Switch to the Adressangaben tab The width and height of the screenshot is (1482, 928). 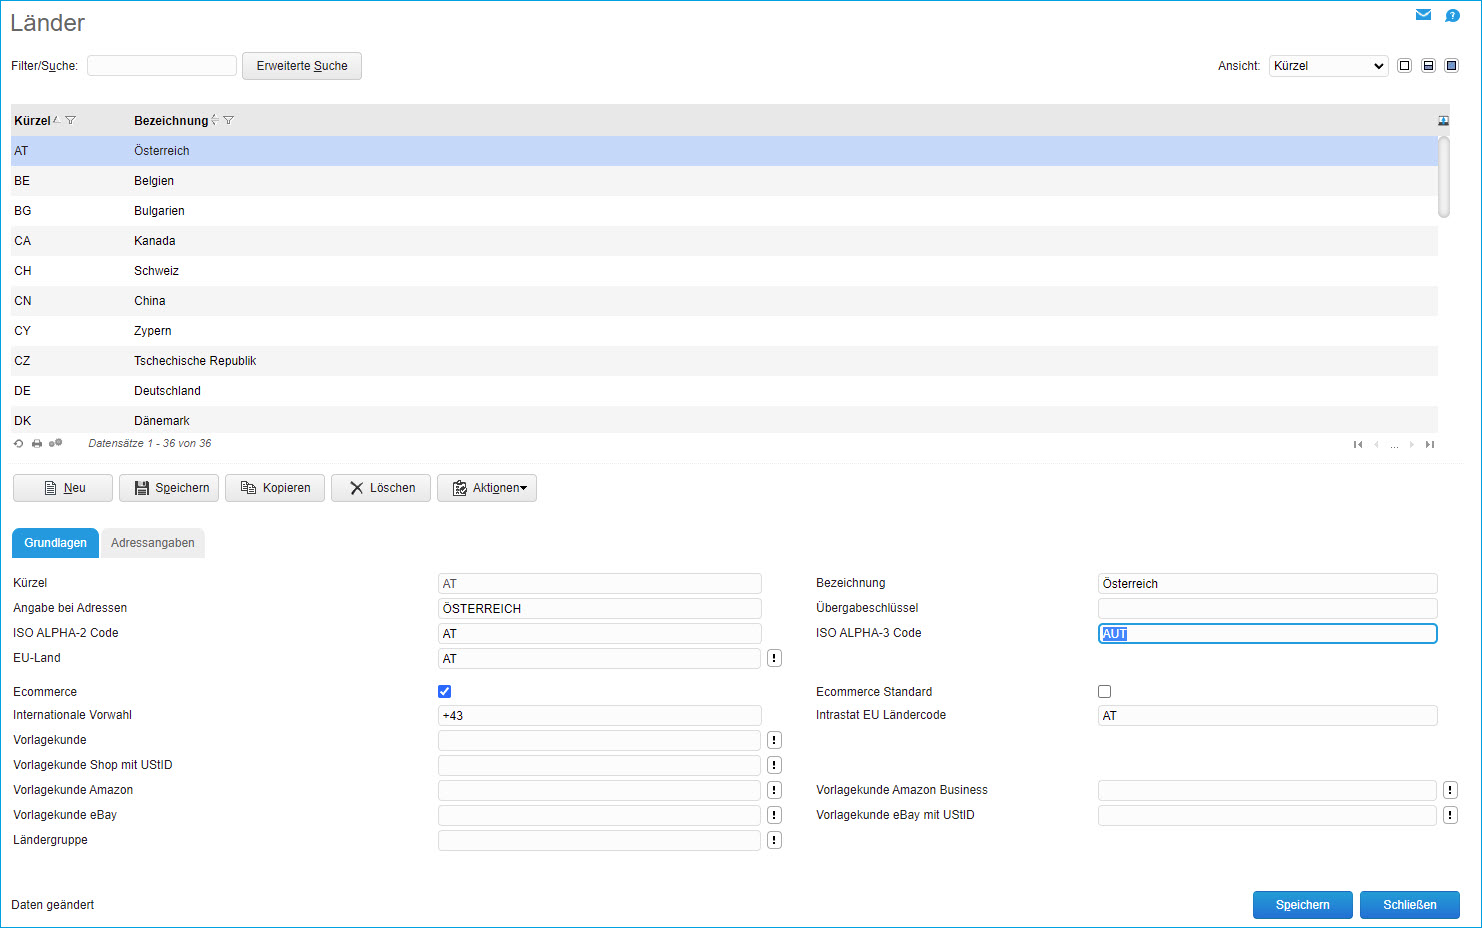[153, 543]
